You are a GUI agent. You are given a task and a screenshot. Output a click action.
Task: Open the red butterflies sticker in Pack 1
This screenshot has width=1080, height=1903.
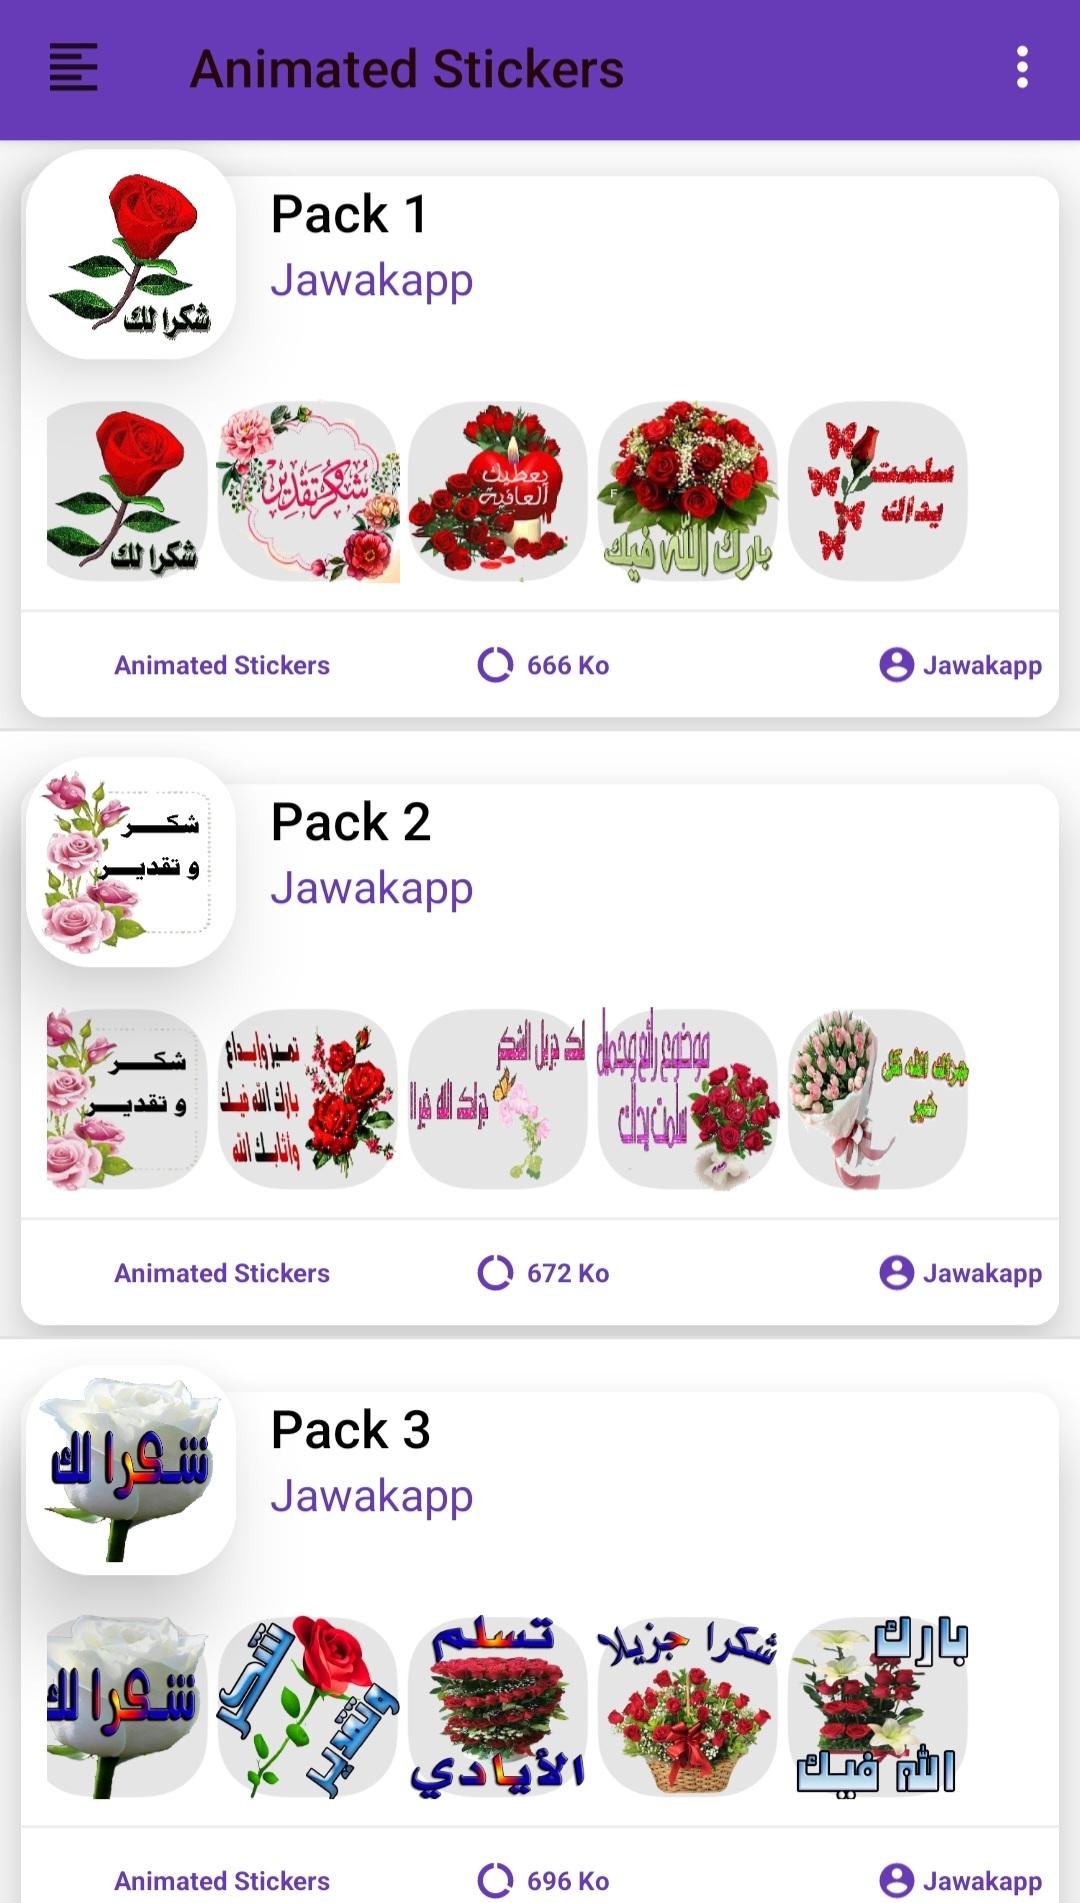(x=878, y=492)
